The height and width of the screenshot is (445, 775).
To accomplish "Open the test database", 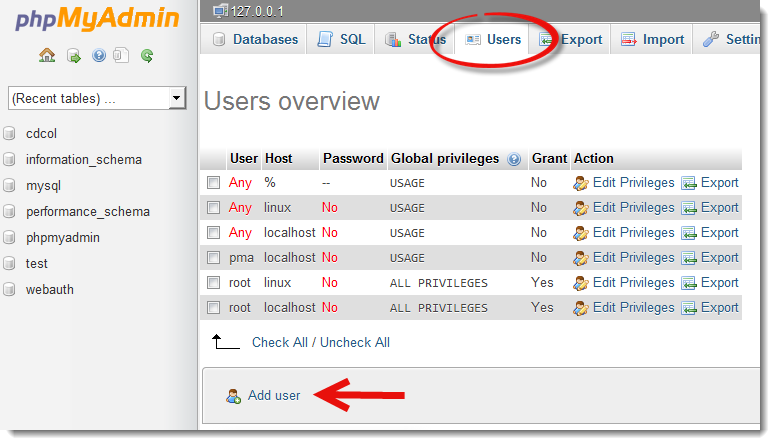I will (37, 264).
